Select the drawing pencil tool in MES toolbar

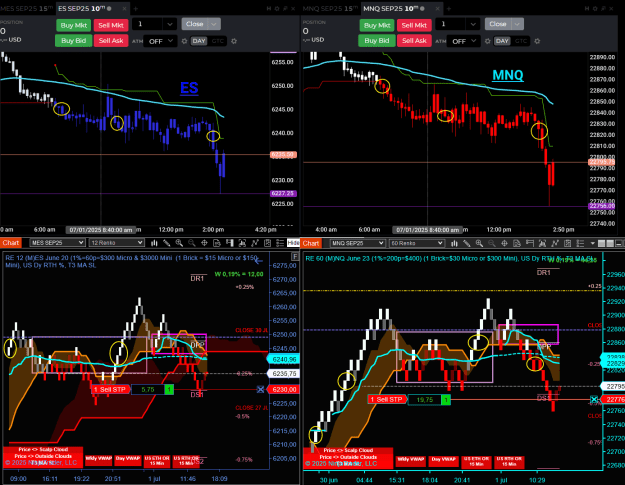point(167,243)
